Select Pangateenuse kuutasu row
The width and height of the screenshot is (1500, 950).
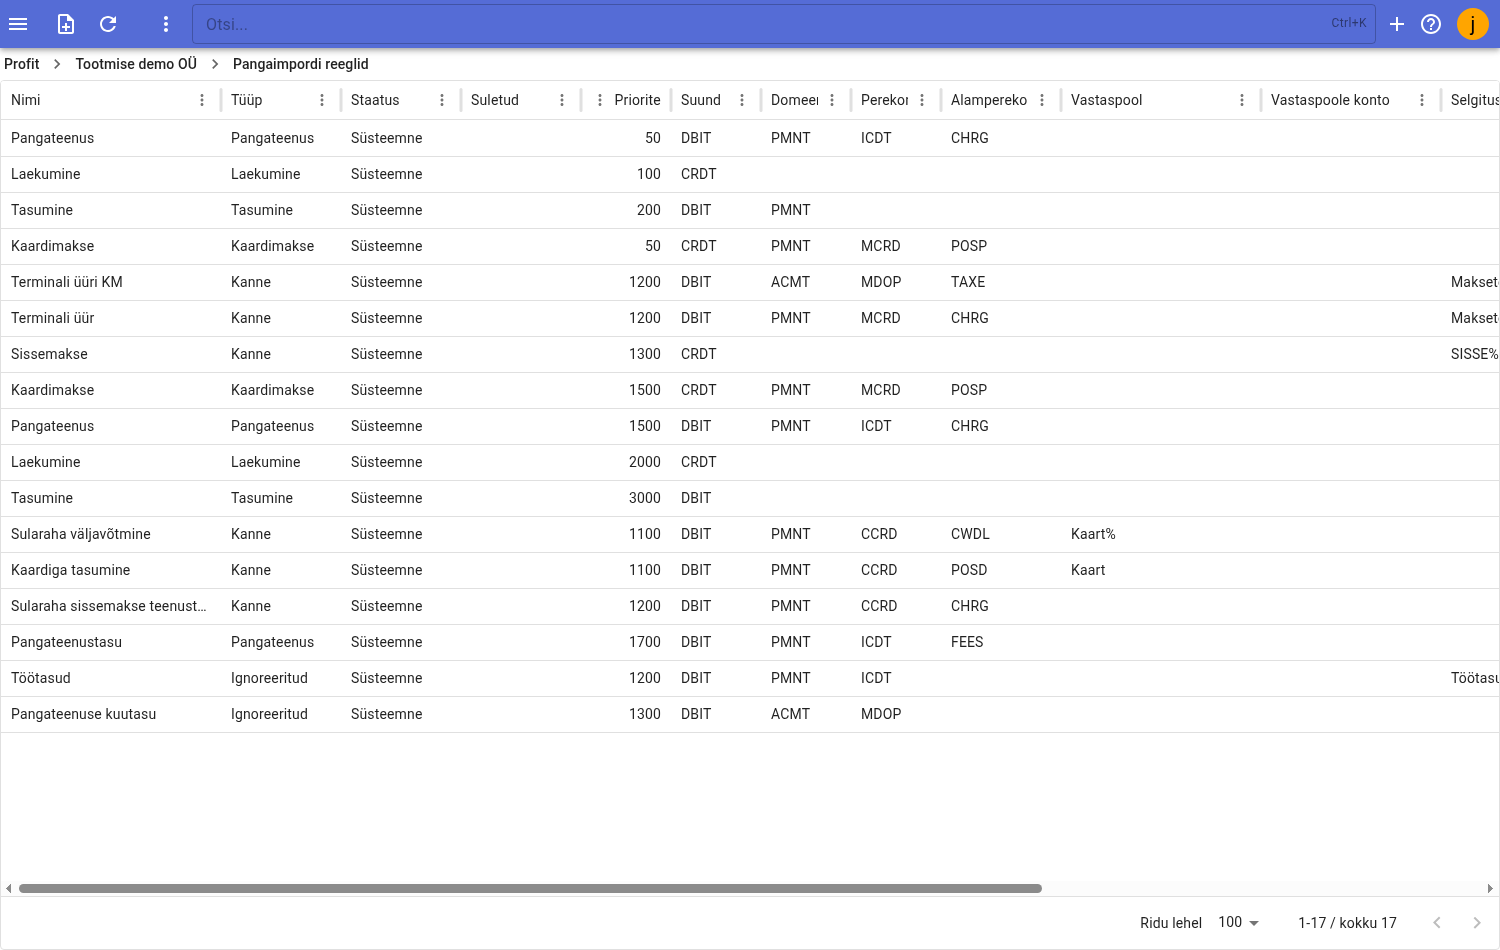point(750,714)
